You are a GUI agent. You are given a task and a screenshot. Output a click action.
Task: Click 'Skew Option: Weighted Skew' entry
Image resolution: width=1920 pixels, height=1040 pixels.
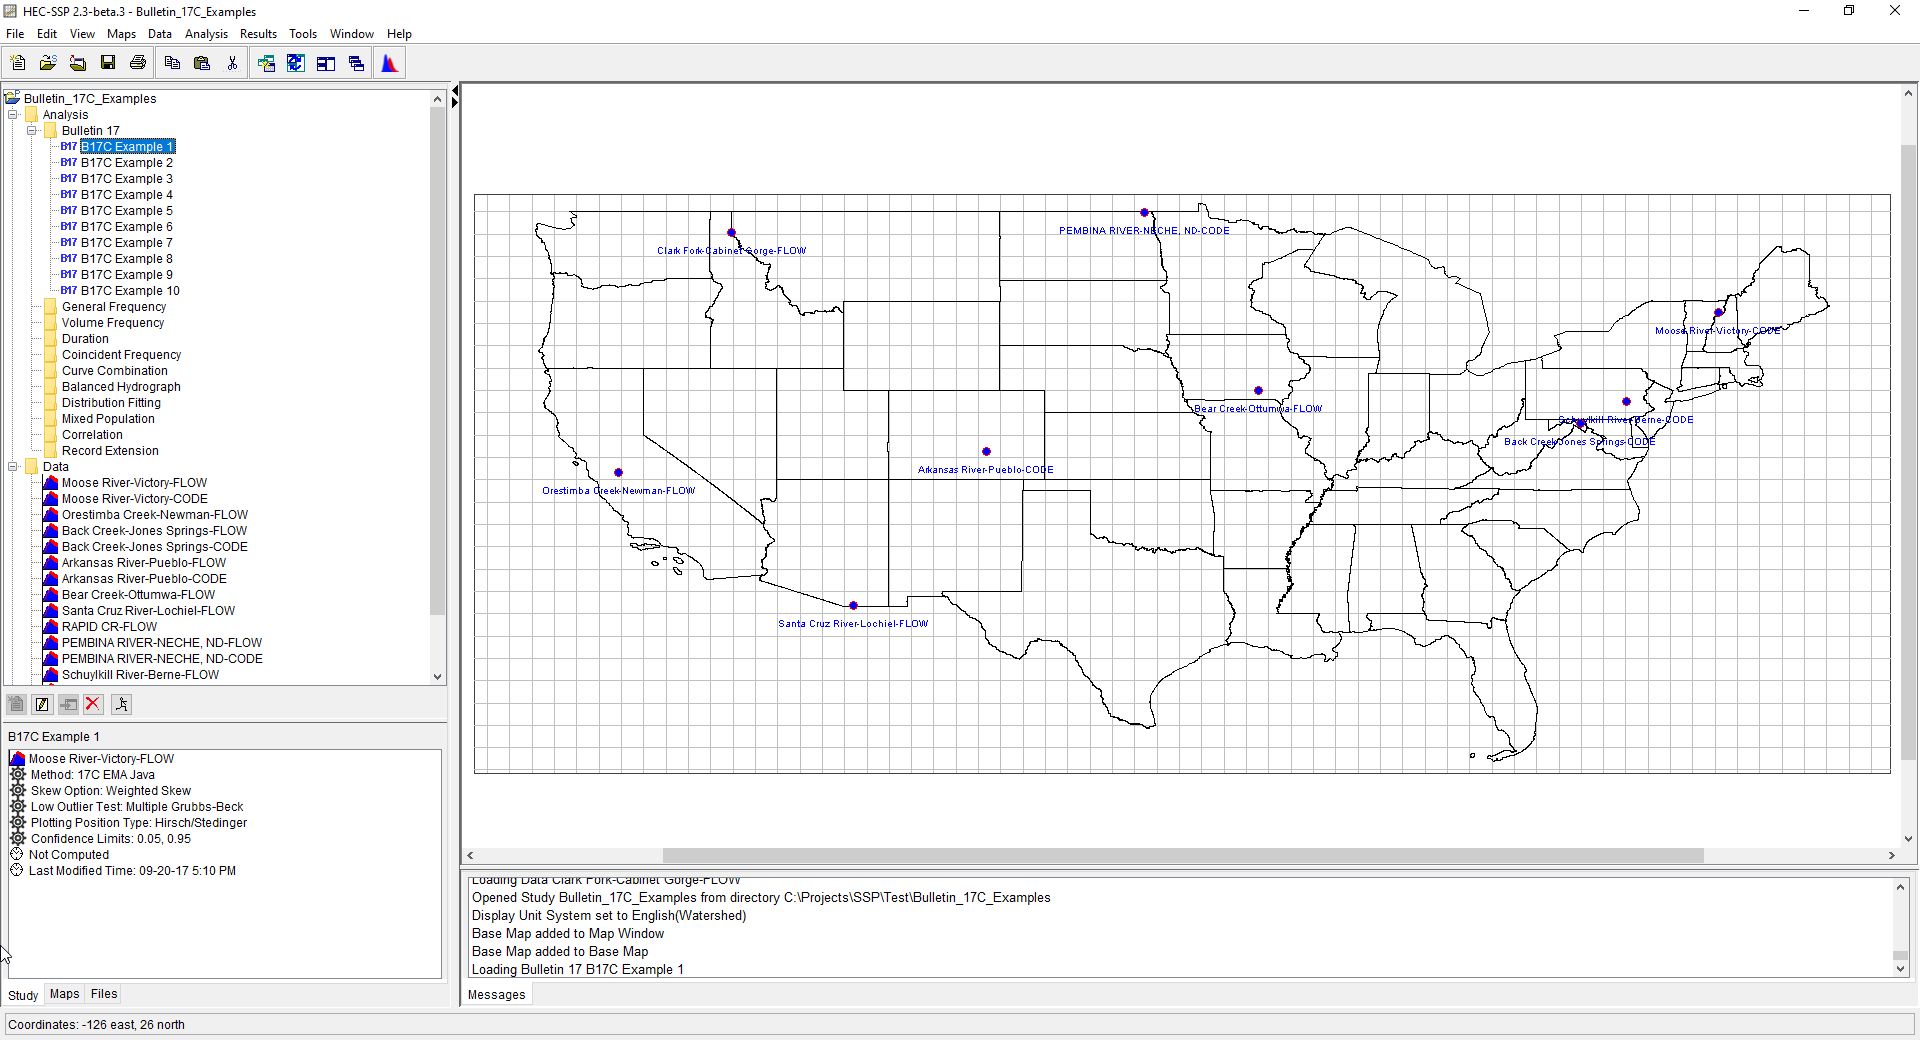[111, 791]
